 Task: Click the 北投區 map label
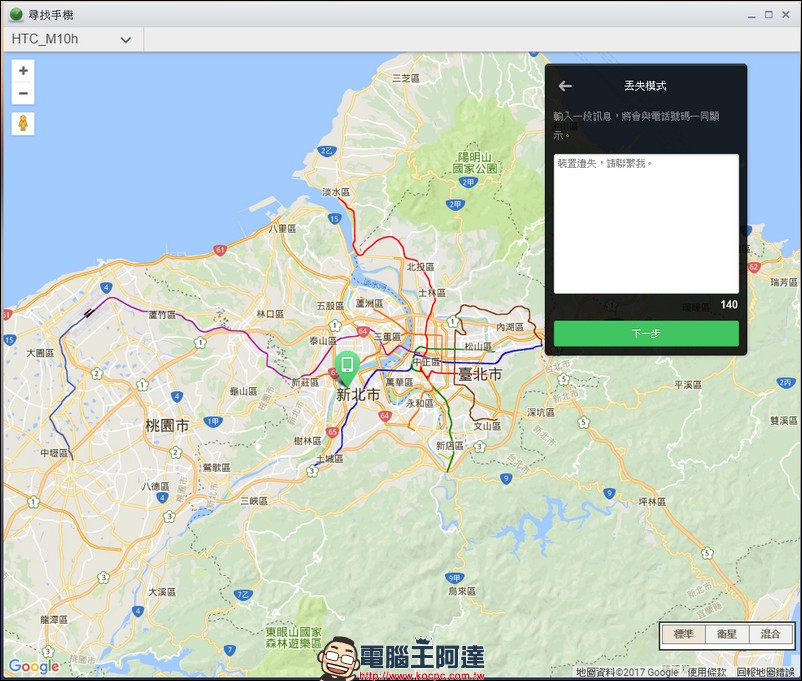420,267
